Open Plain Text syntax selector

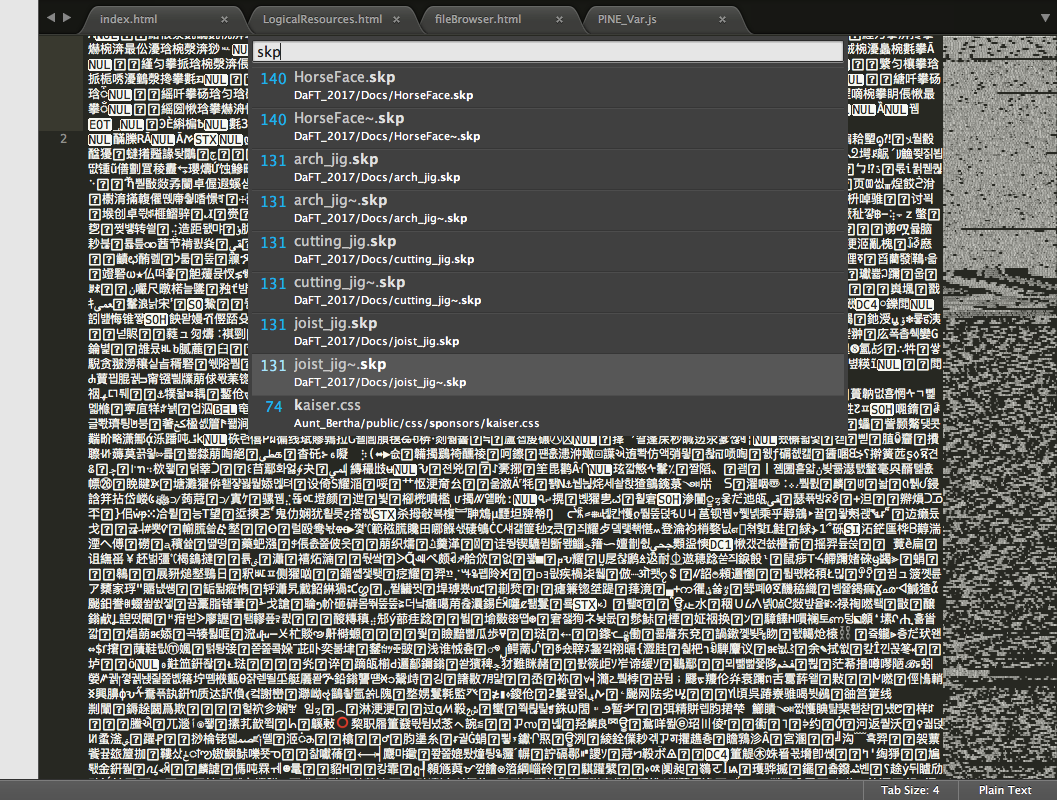click(1004, 790)
